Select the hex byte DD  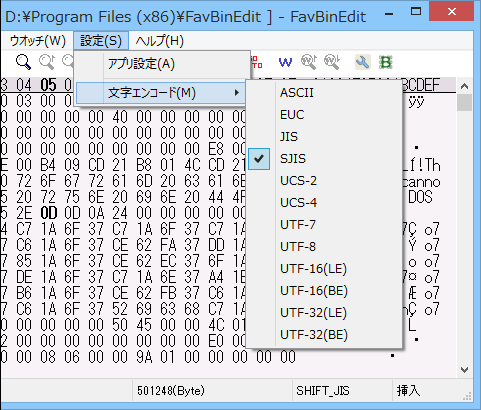click(x=216, y=245)
